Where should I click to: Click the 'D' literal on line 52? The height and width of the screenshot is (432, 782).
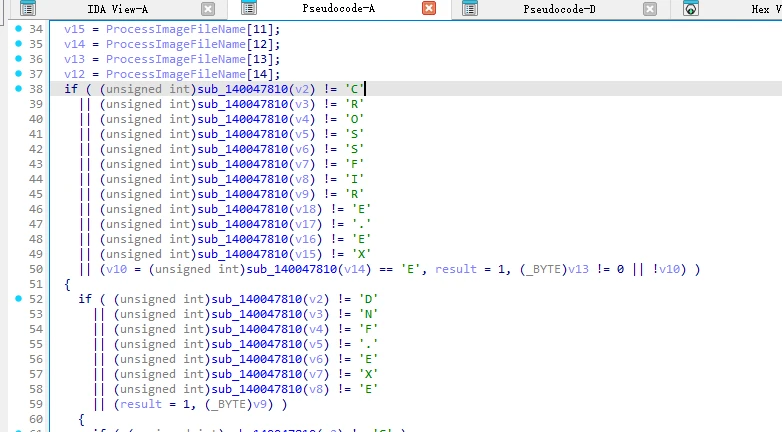click(x=369, y=299)
